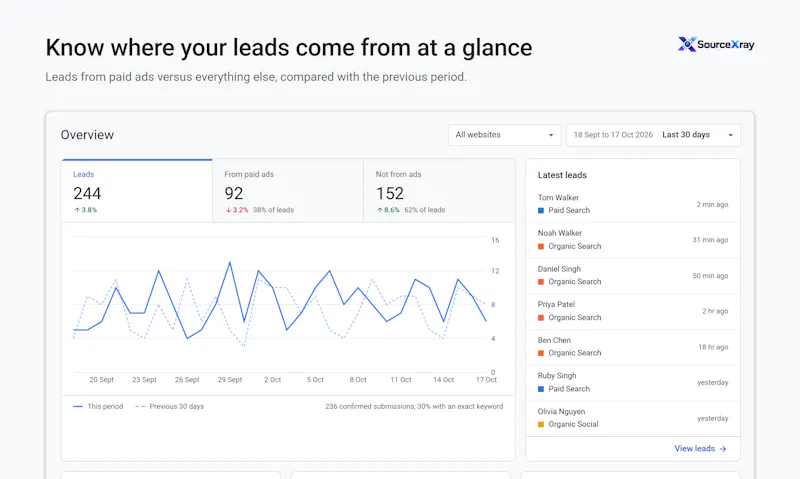Follow the View leads link
This screenshot has height=479, width=800.
click(x=700, y=448)
